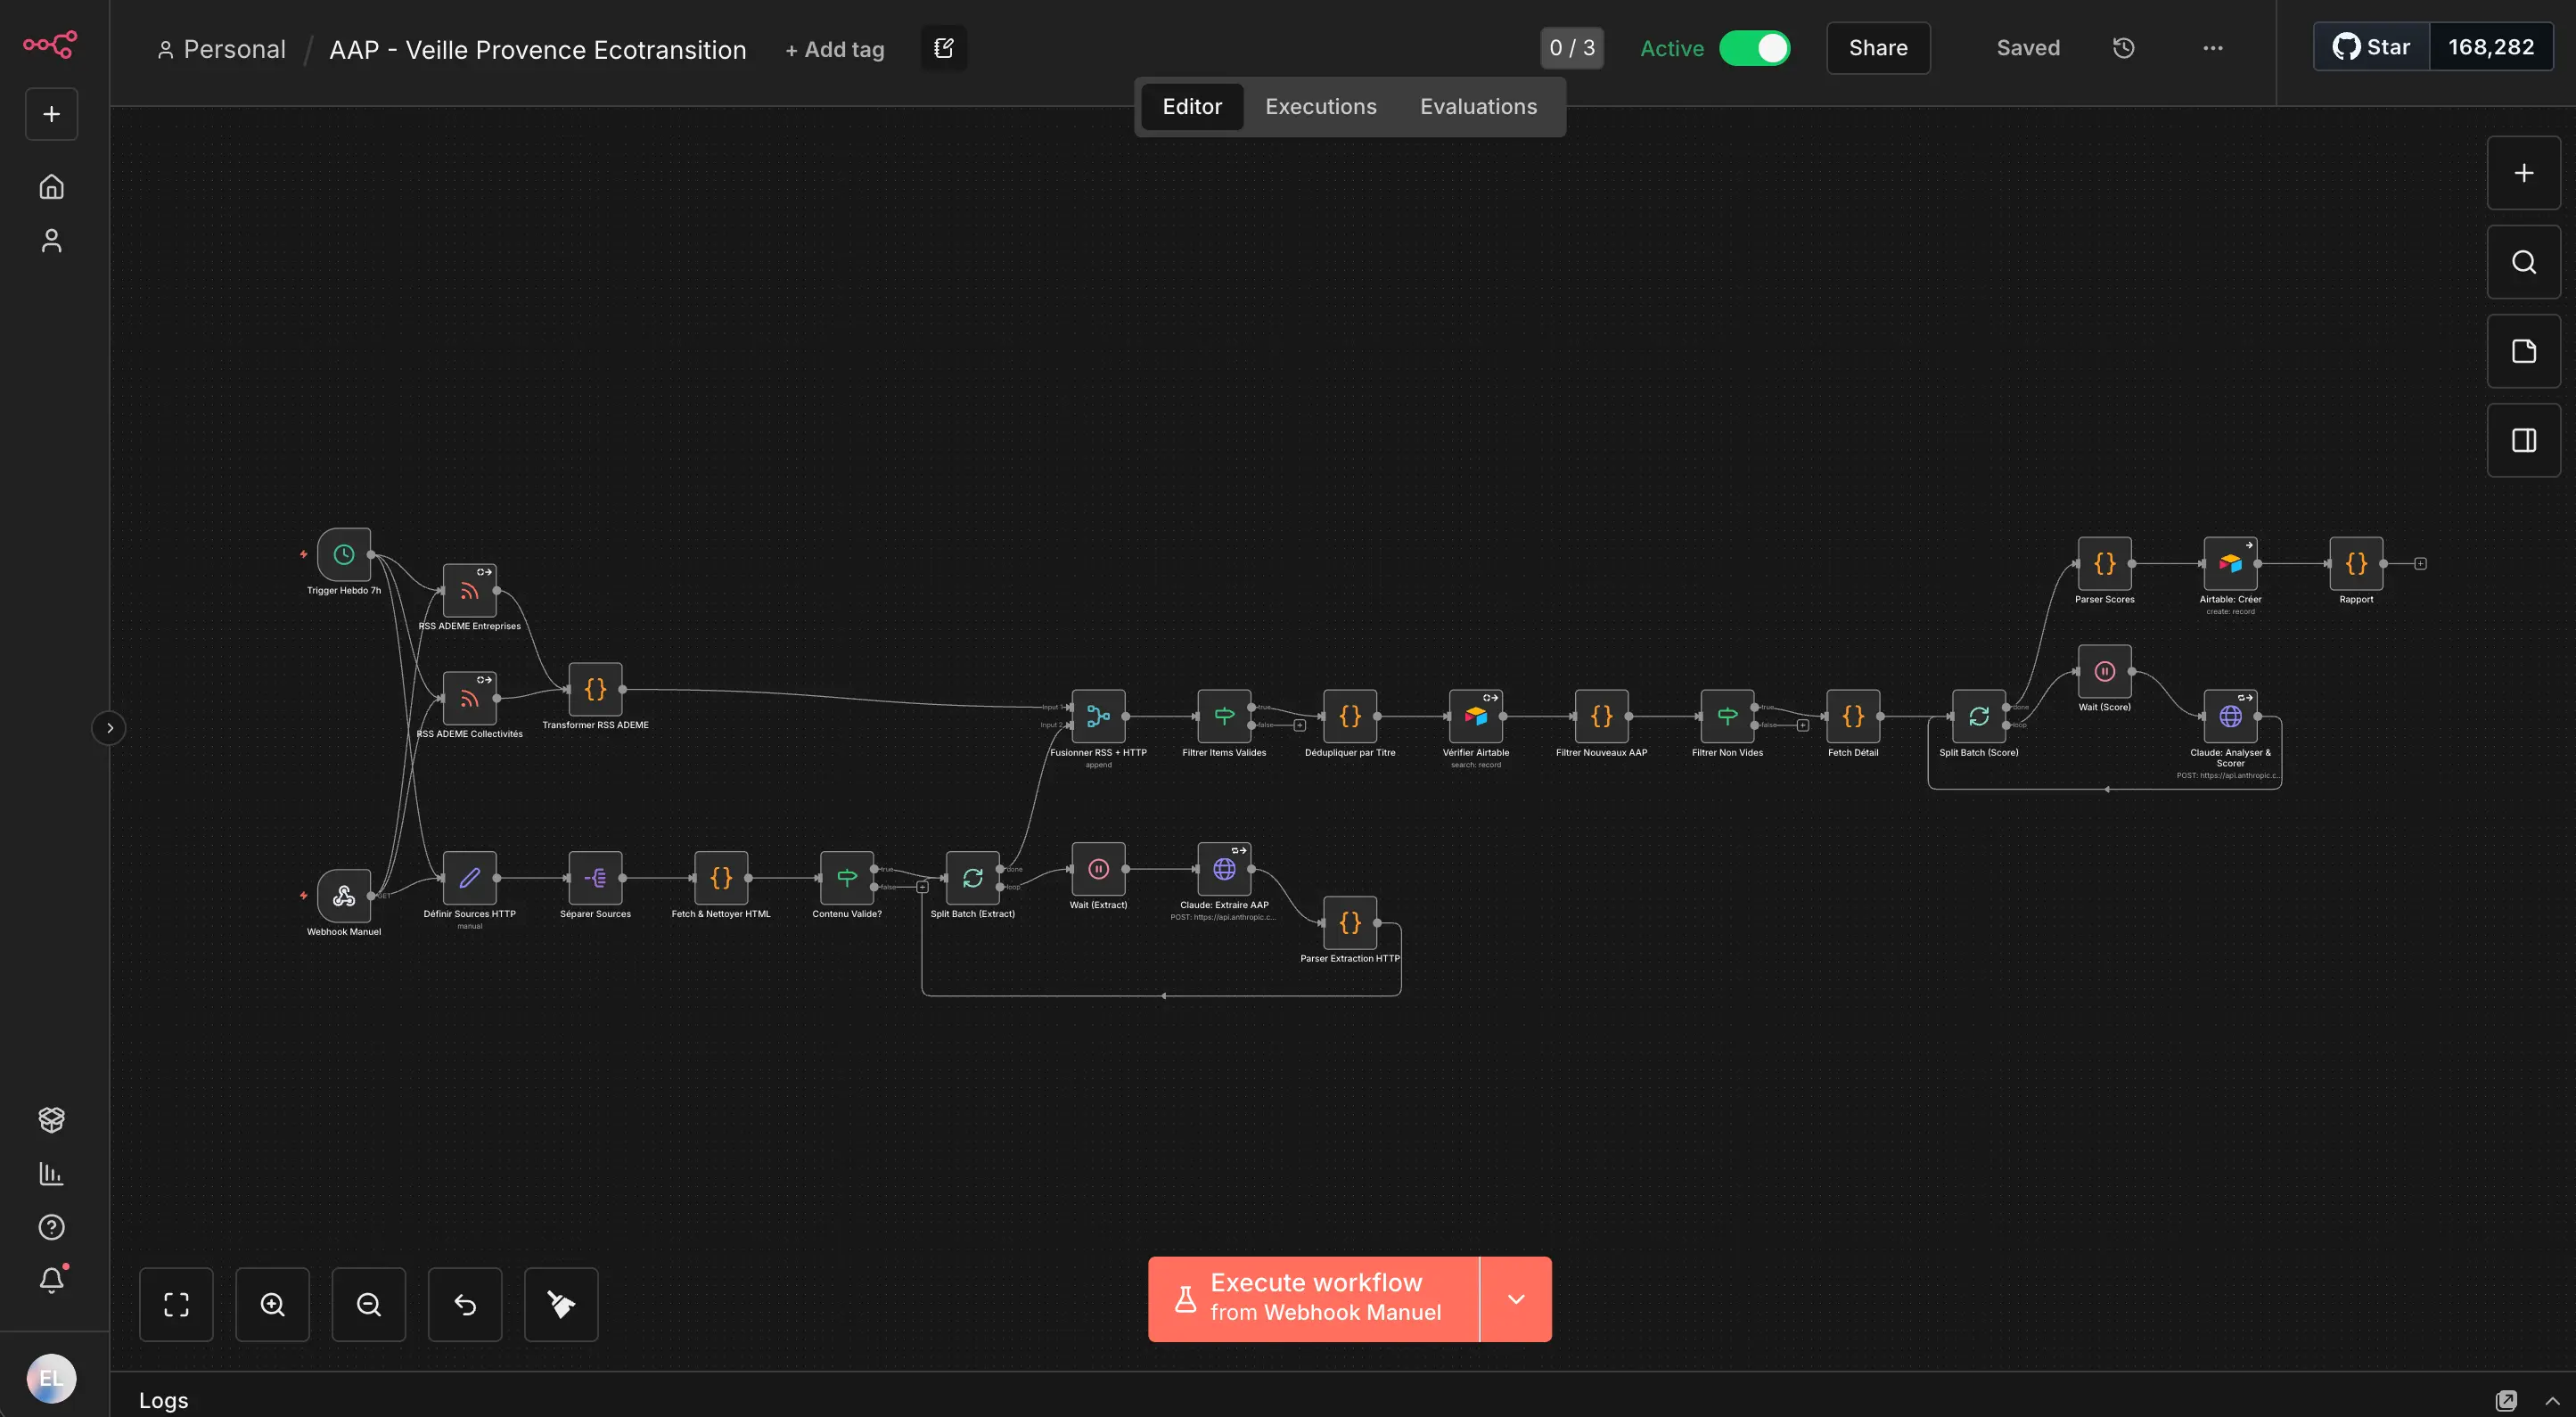This screenshot has width=2576, height=1417.
Task: Switch to the Executions tab
Action: (x=1320, y=107)
